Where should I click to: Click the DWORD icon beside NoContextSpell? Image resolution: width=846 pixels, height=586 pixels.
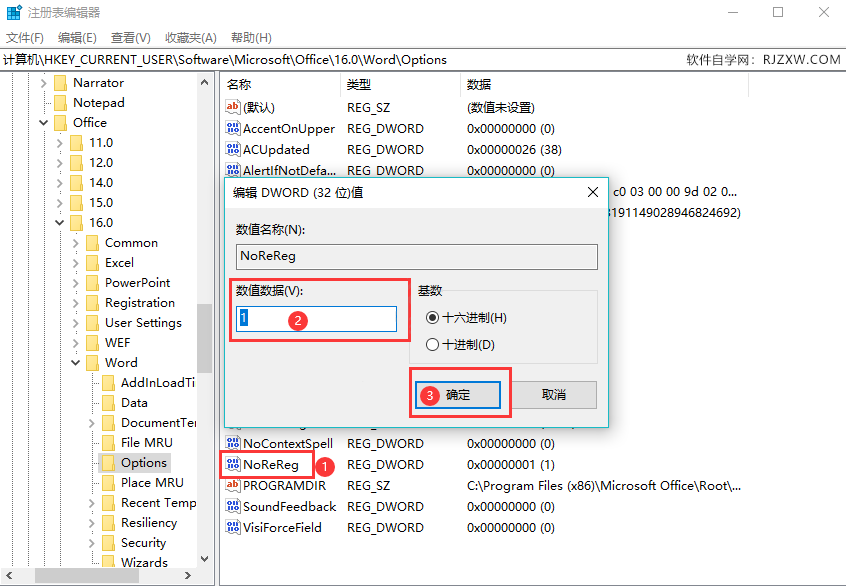tap(234, 443)
